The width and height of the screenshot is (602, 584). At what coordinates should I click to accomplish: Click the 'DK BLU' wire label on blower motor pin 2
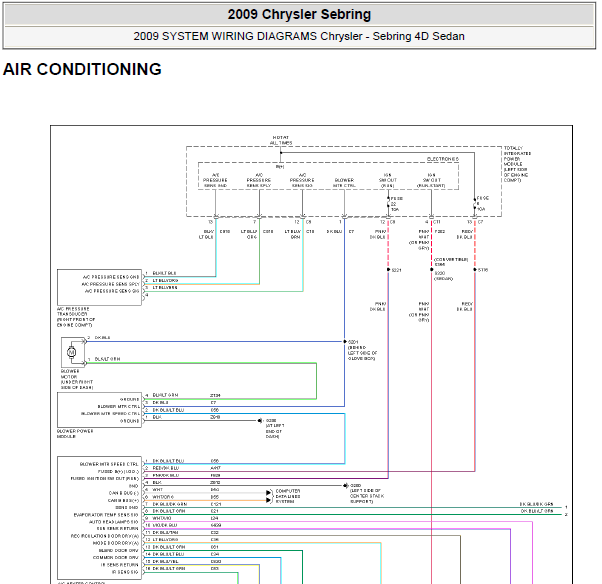(102, 337)
